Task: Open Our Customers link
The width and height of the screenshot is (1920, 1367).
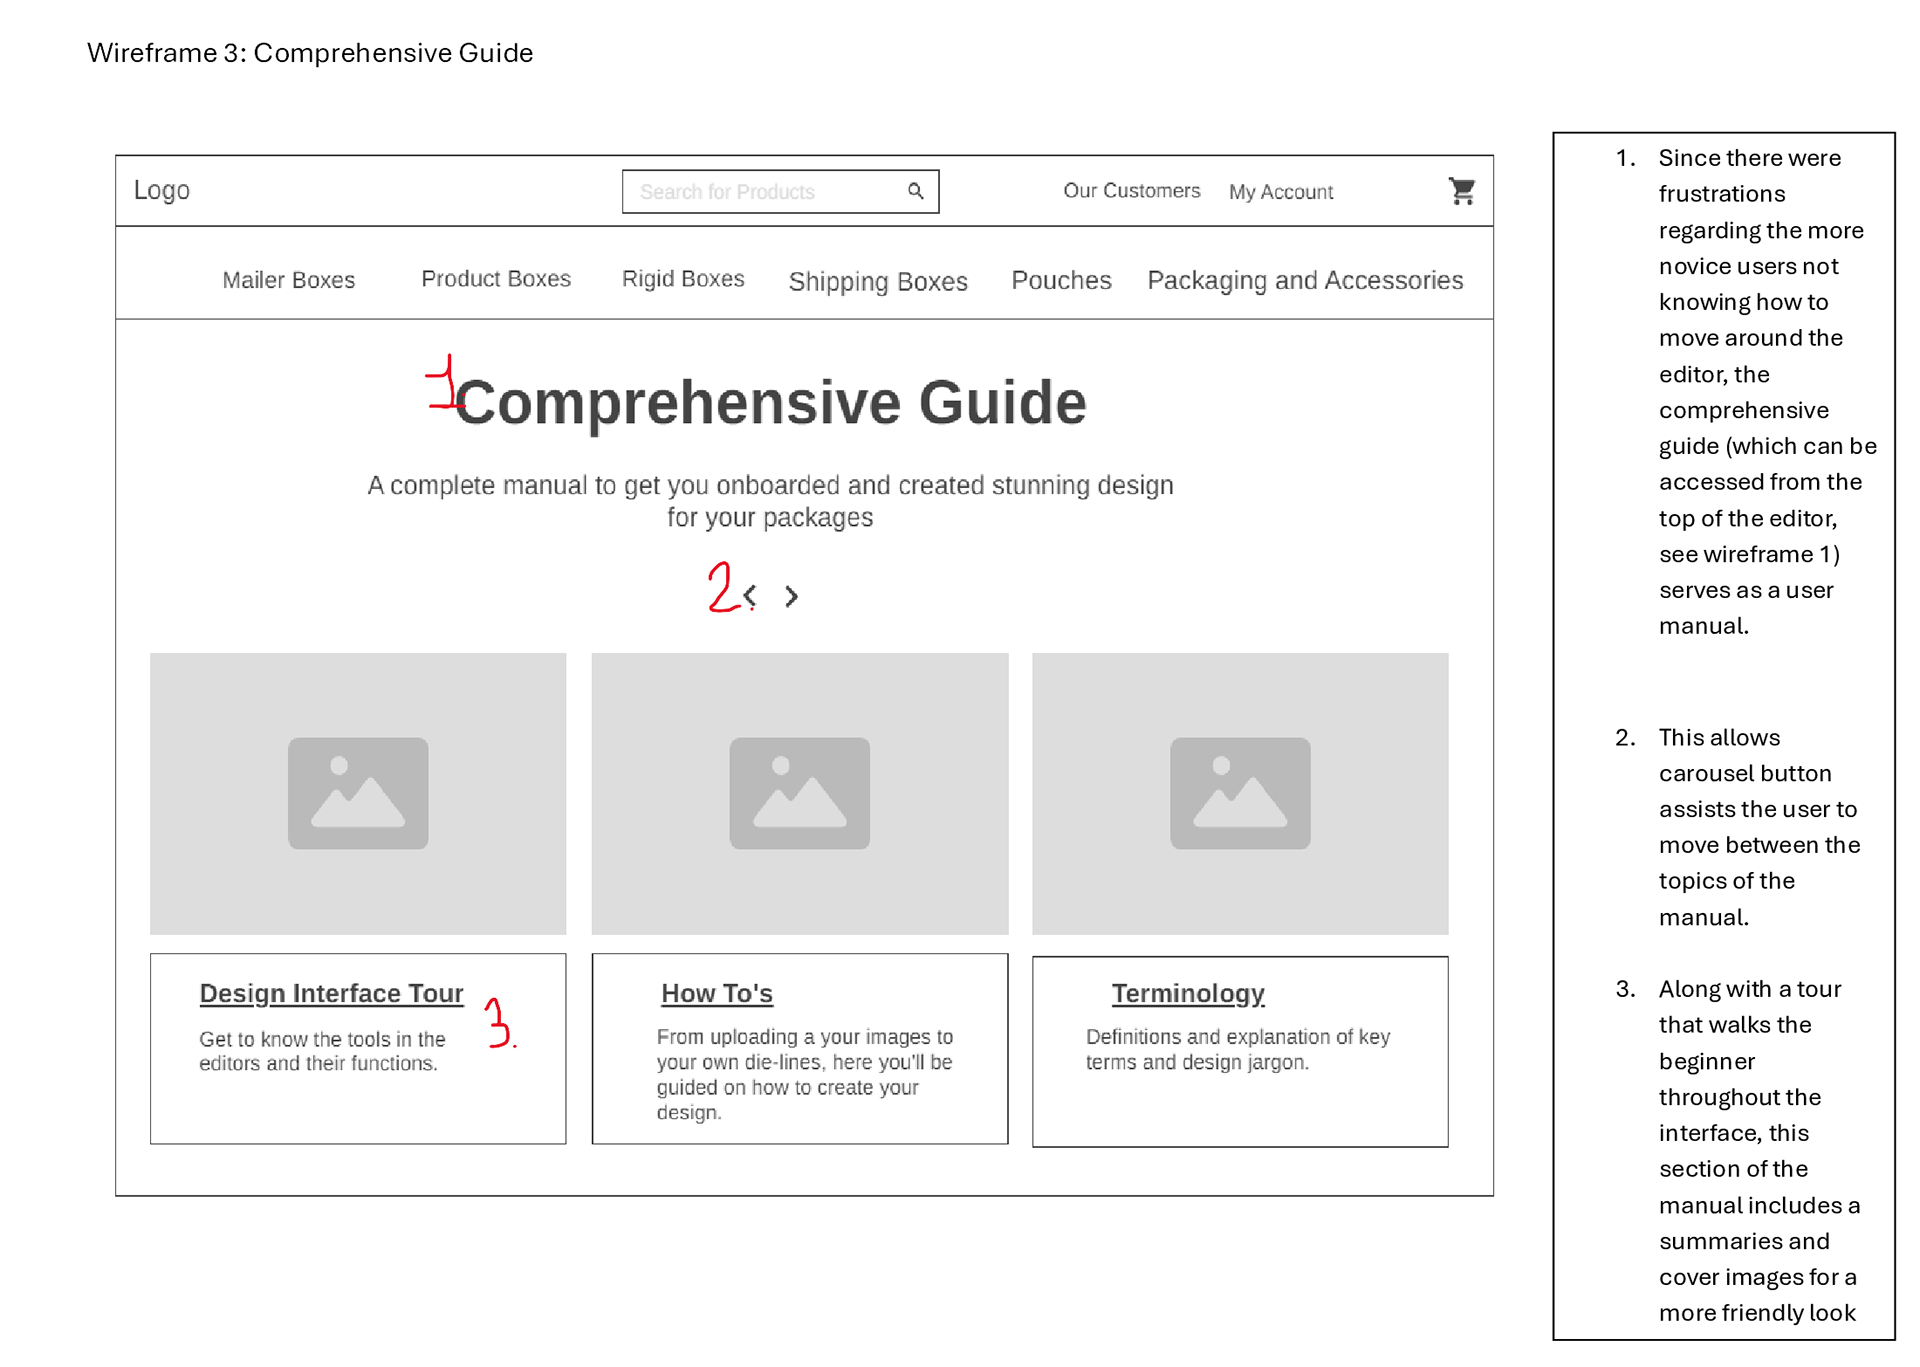Action: pos(1131,190)
